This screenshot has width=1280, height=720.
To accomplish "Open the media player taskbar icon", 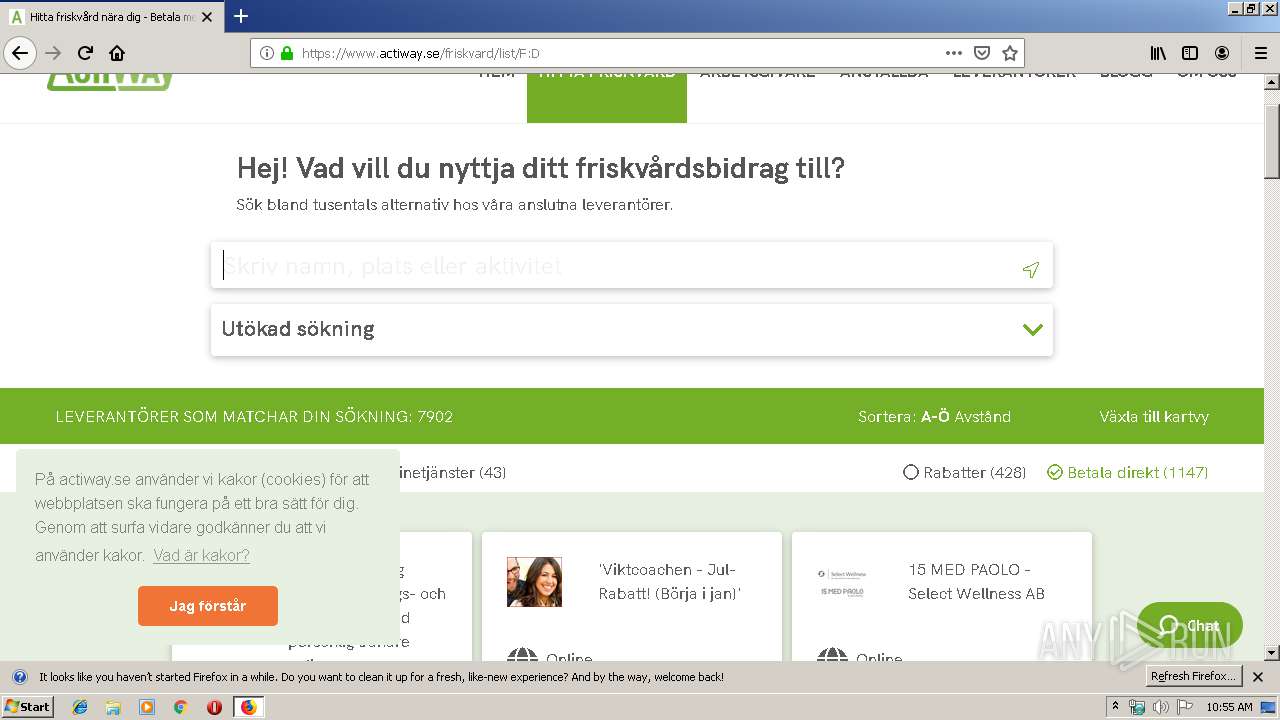I will (147, 707).
